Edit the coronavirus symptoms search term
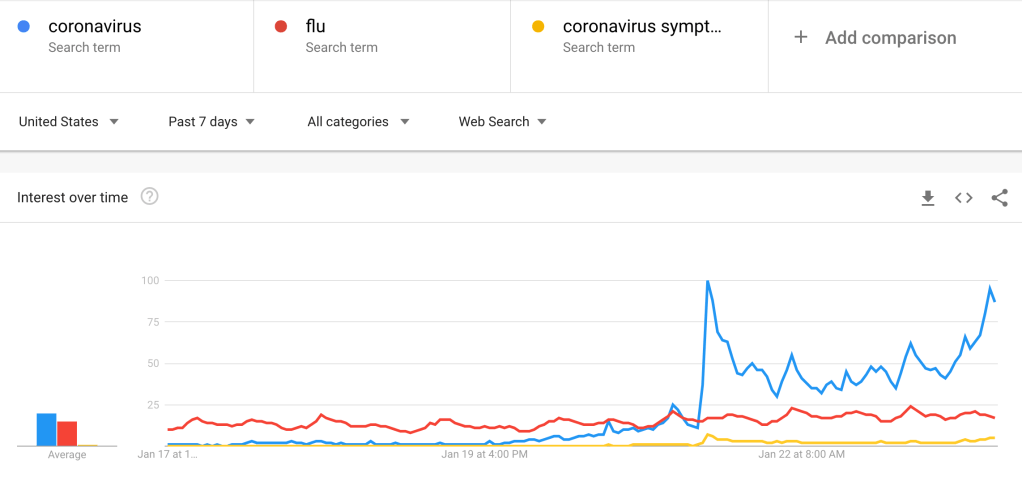 tap(641, 27)
